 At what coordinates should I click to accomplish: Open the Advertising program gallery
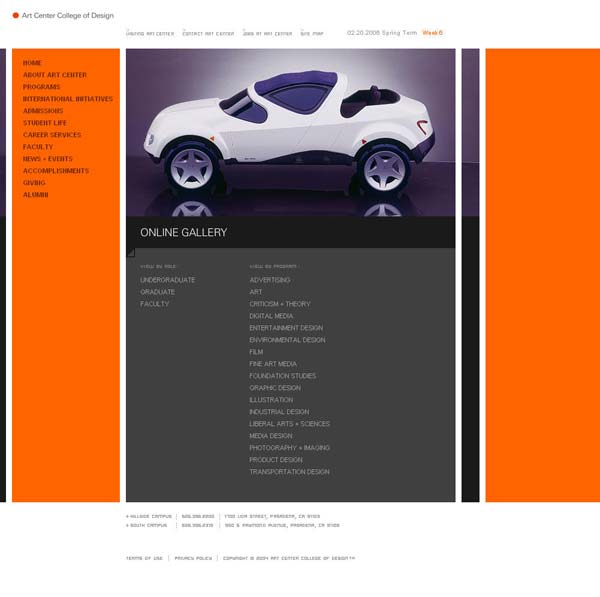pyautogui.click(x=270, y=280)
